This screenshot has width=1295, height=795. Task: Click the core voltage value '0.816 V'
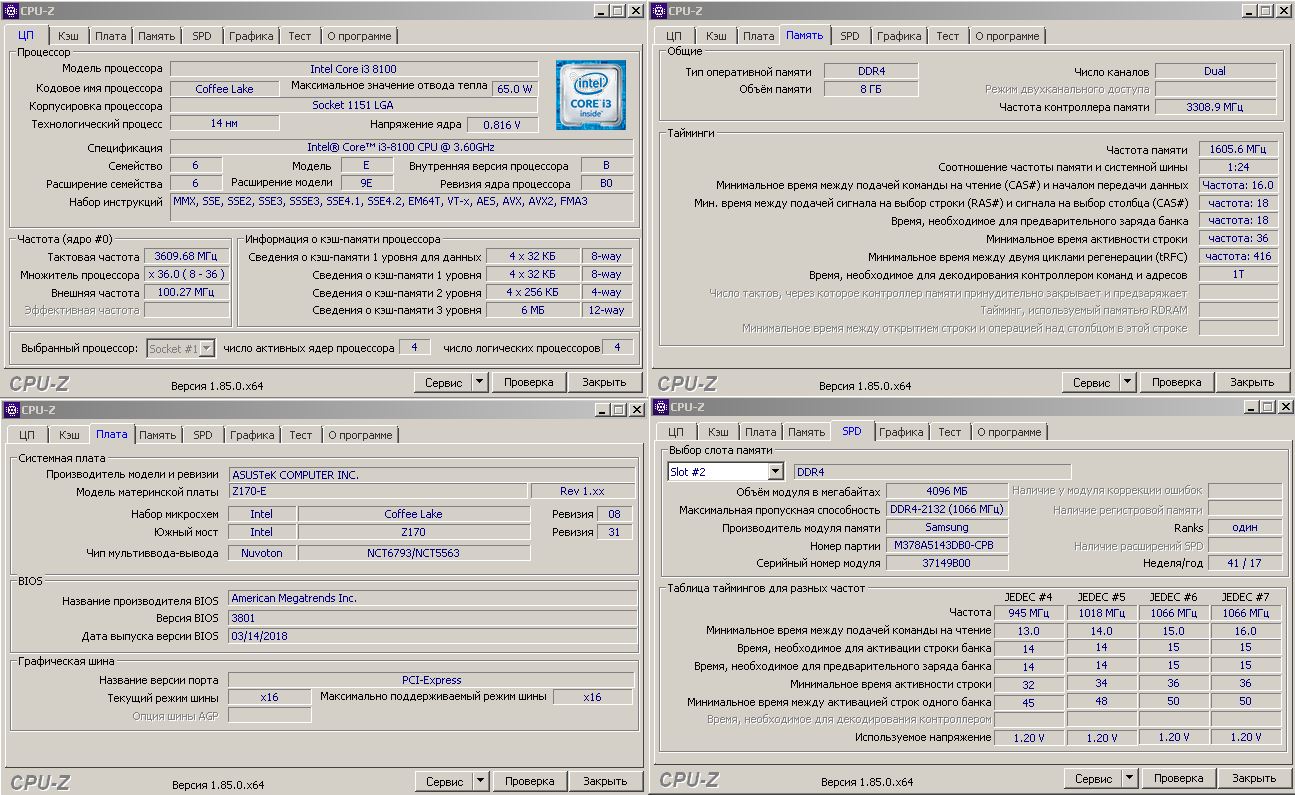pyautogui.click(x=501, y=125)
